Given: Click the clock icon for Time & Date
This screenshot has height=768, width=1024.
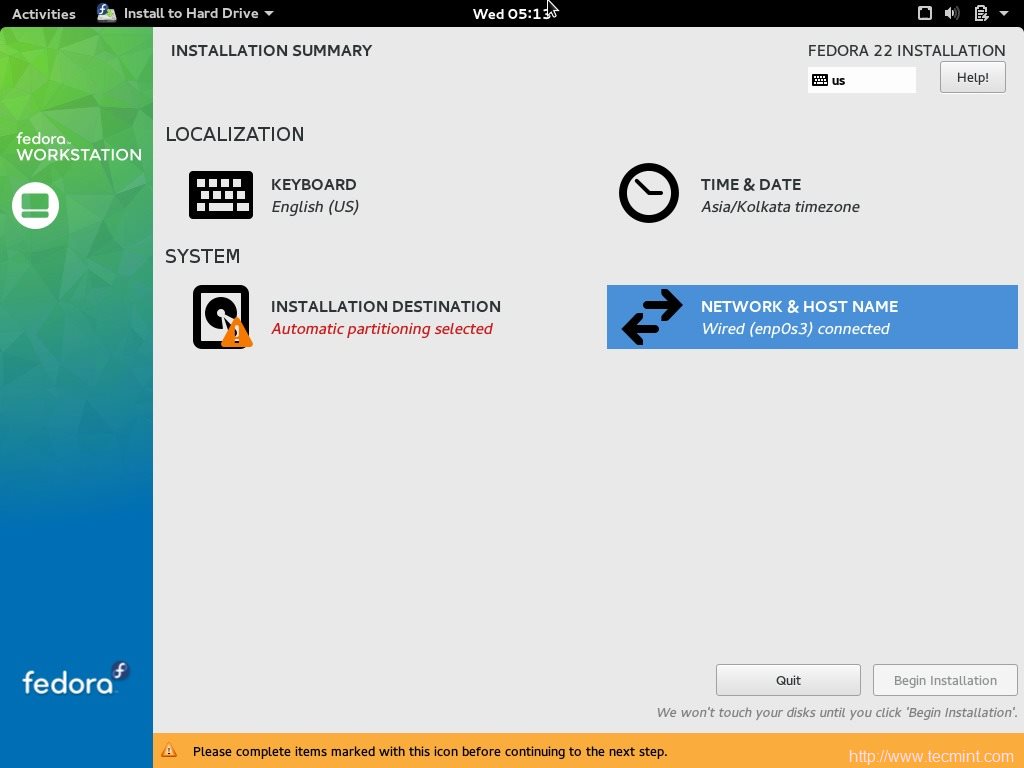Looking at the screenshot, I should click(x=648, y=192).
